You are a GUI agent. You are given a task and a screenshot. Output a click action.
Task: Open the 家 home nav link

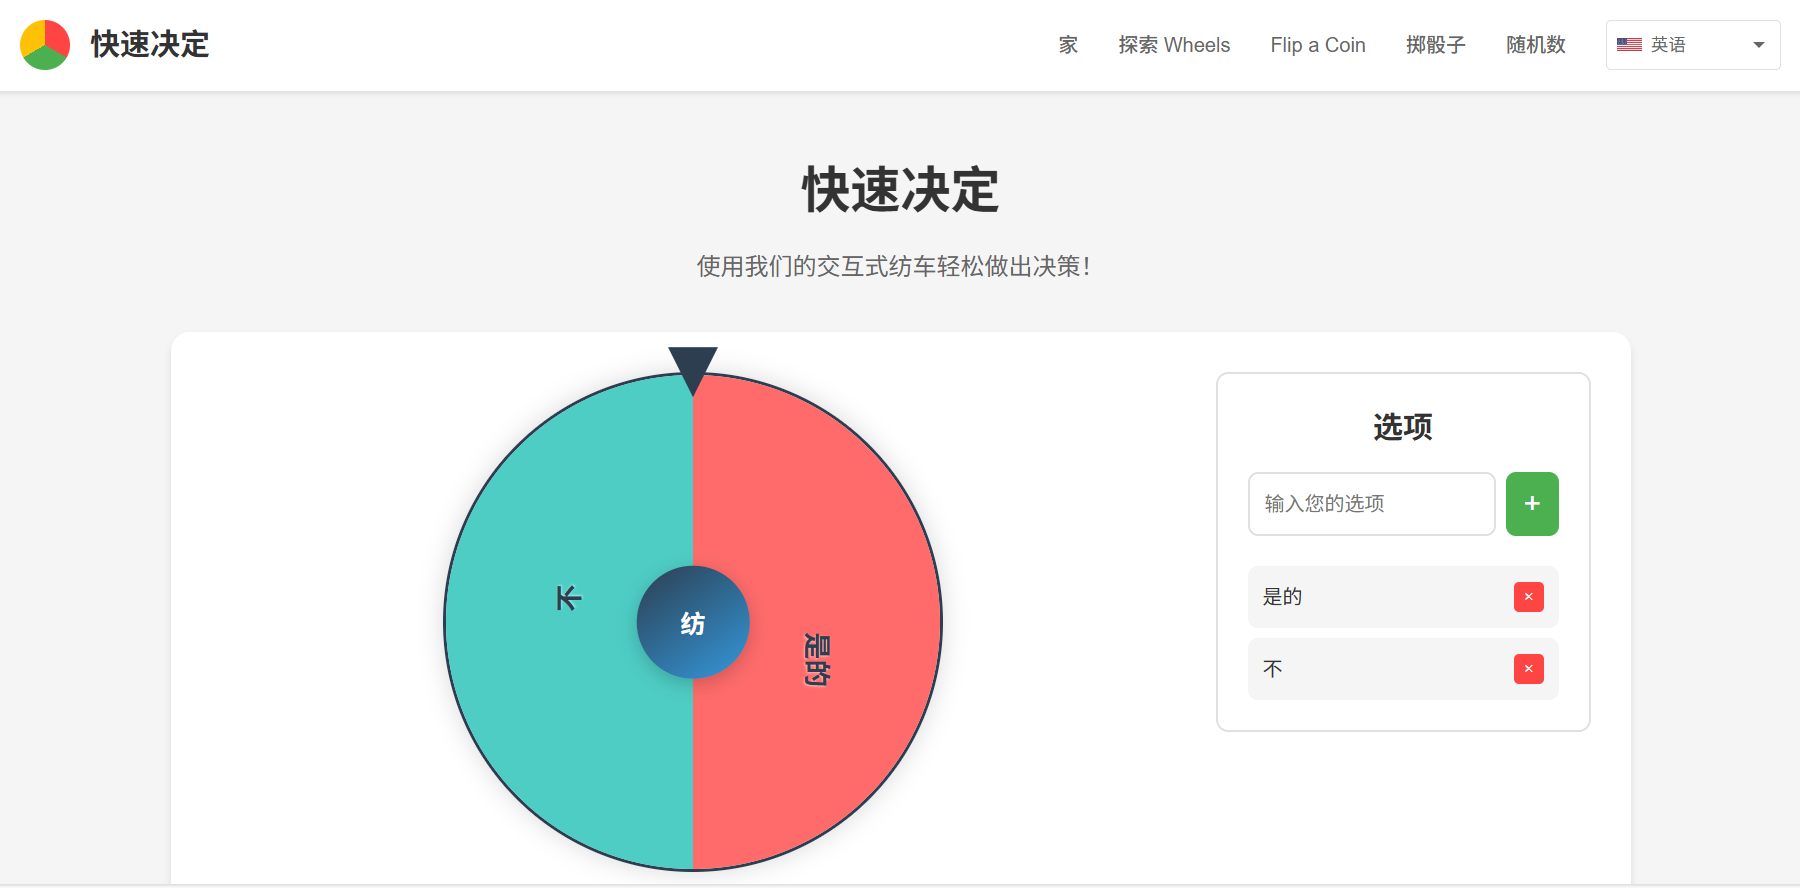pyautogui.click(x=1068, y=45)
